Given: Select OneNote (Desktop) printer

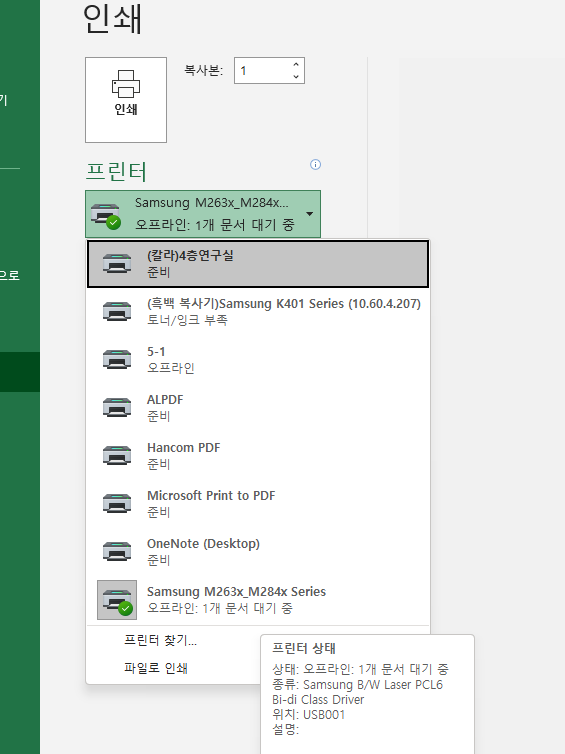Looking at the screenshot, I should [x=258, y=552].
